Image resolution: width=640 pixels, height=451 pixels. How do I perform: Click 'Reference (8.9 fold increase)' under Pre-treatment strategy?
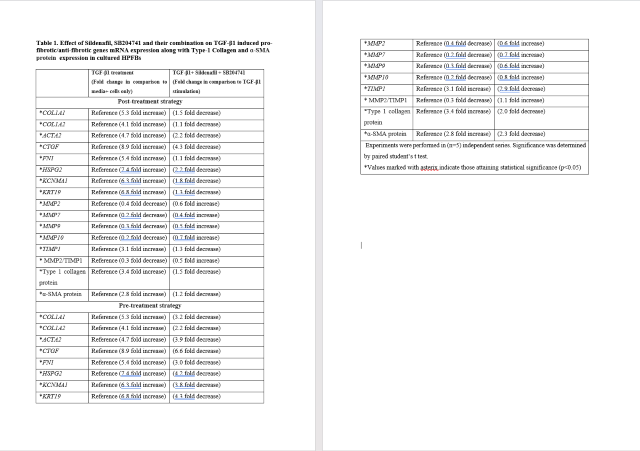click(x=129, y=351)
